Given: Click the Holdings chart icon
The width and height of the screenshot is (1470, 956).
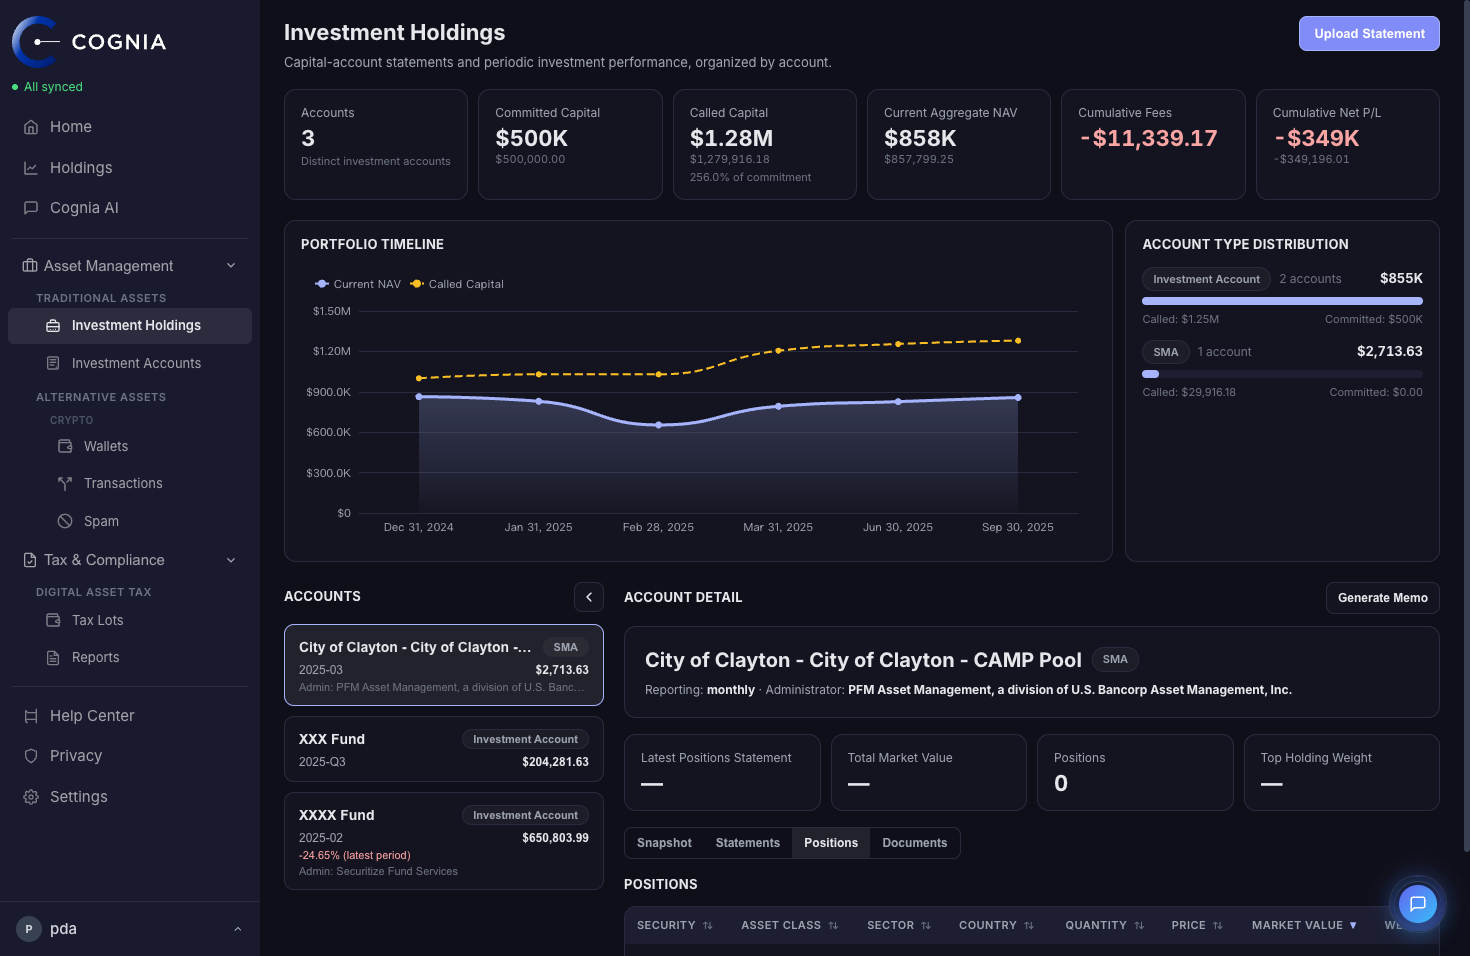Looking at the screenshot, I should [31, 168].
